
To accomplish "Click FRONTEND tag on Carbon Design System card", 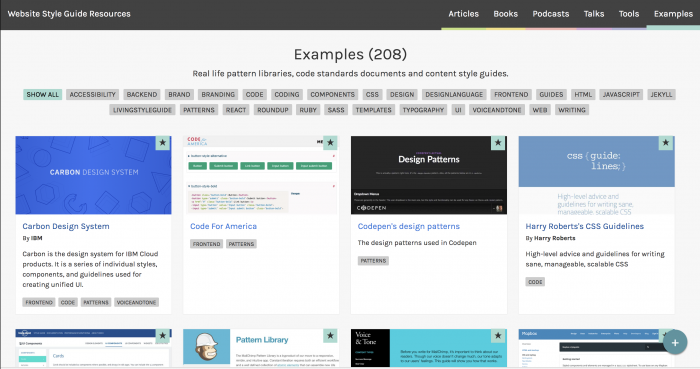I will pos(39,303).
